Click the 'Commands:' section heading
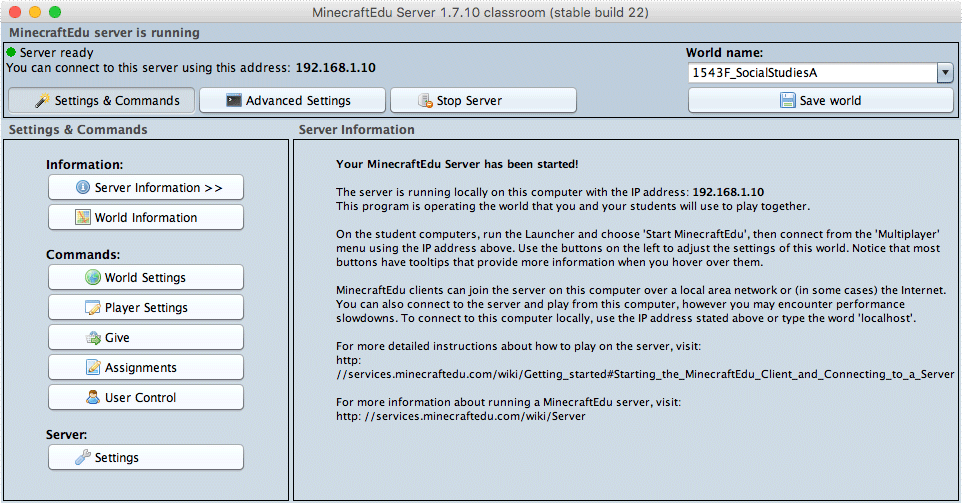The image size is (962, 503). [x=83, y=255]
